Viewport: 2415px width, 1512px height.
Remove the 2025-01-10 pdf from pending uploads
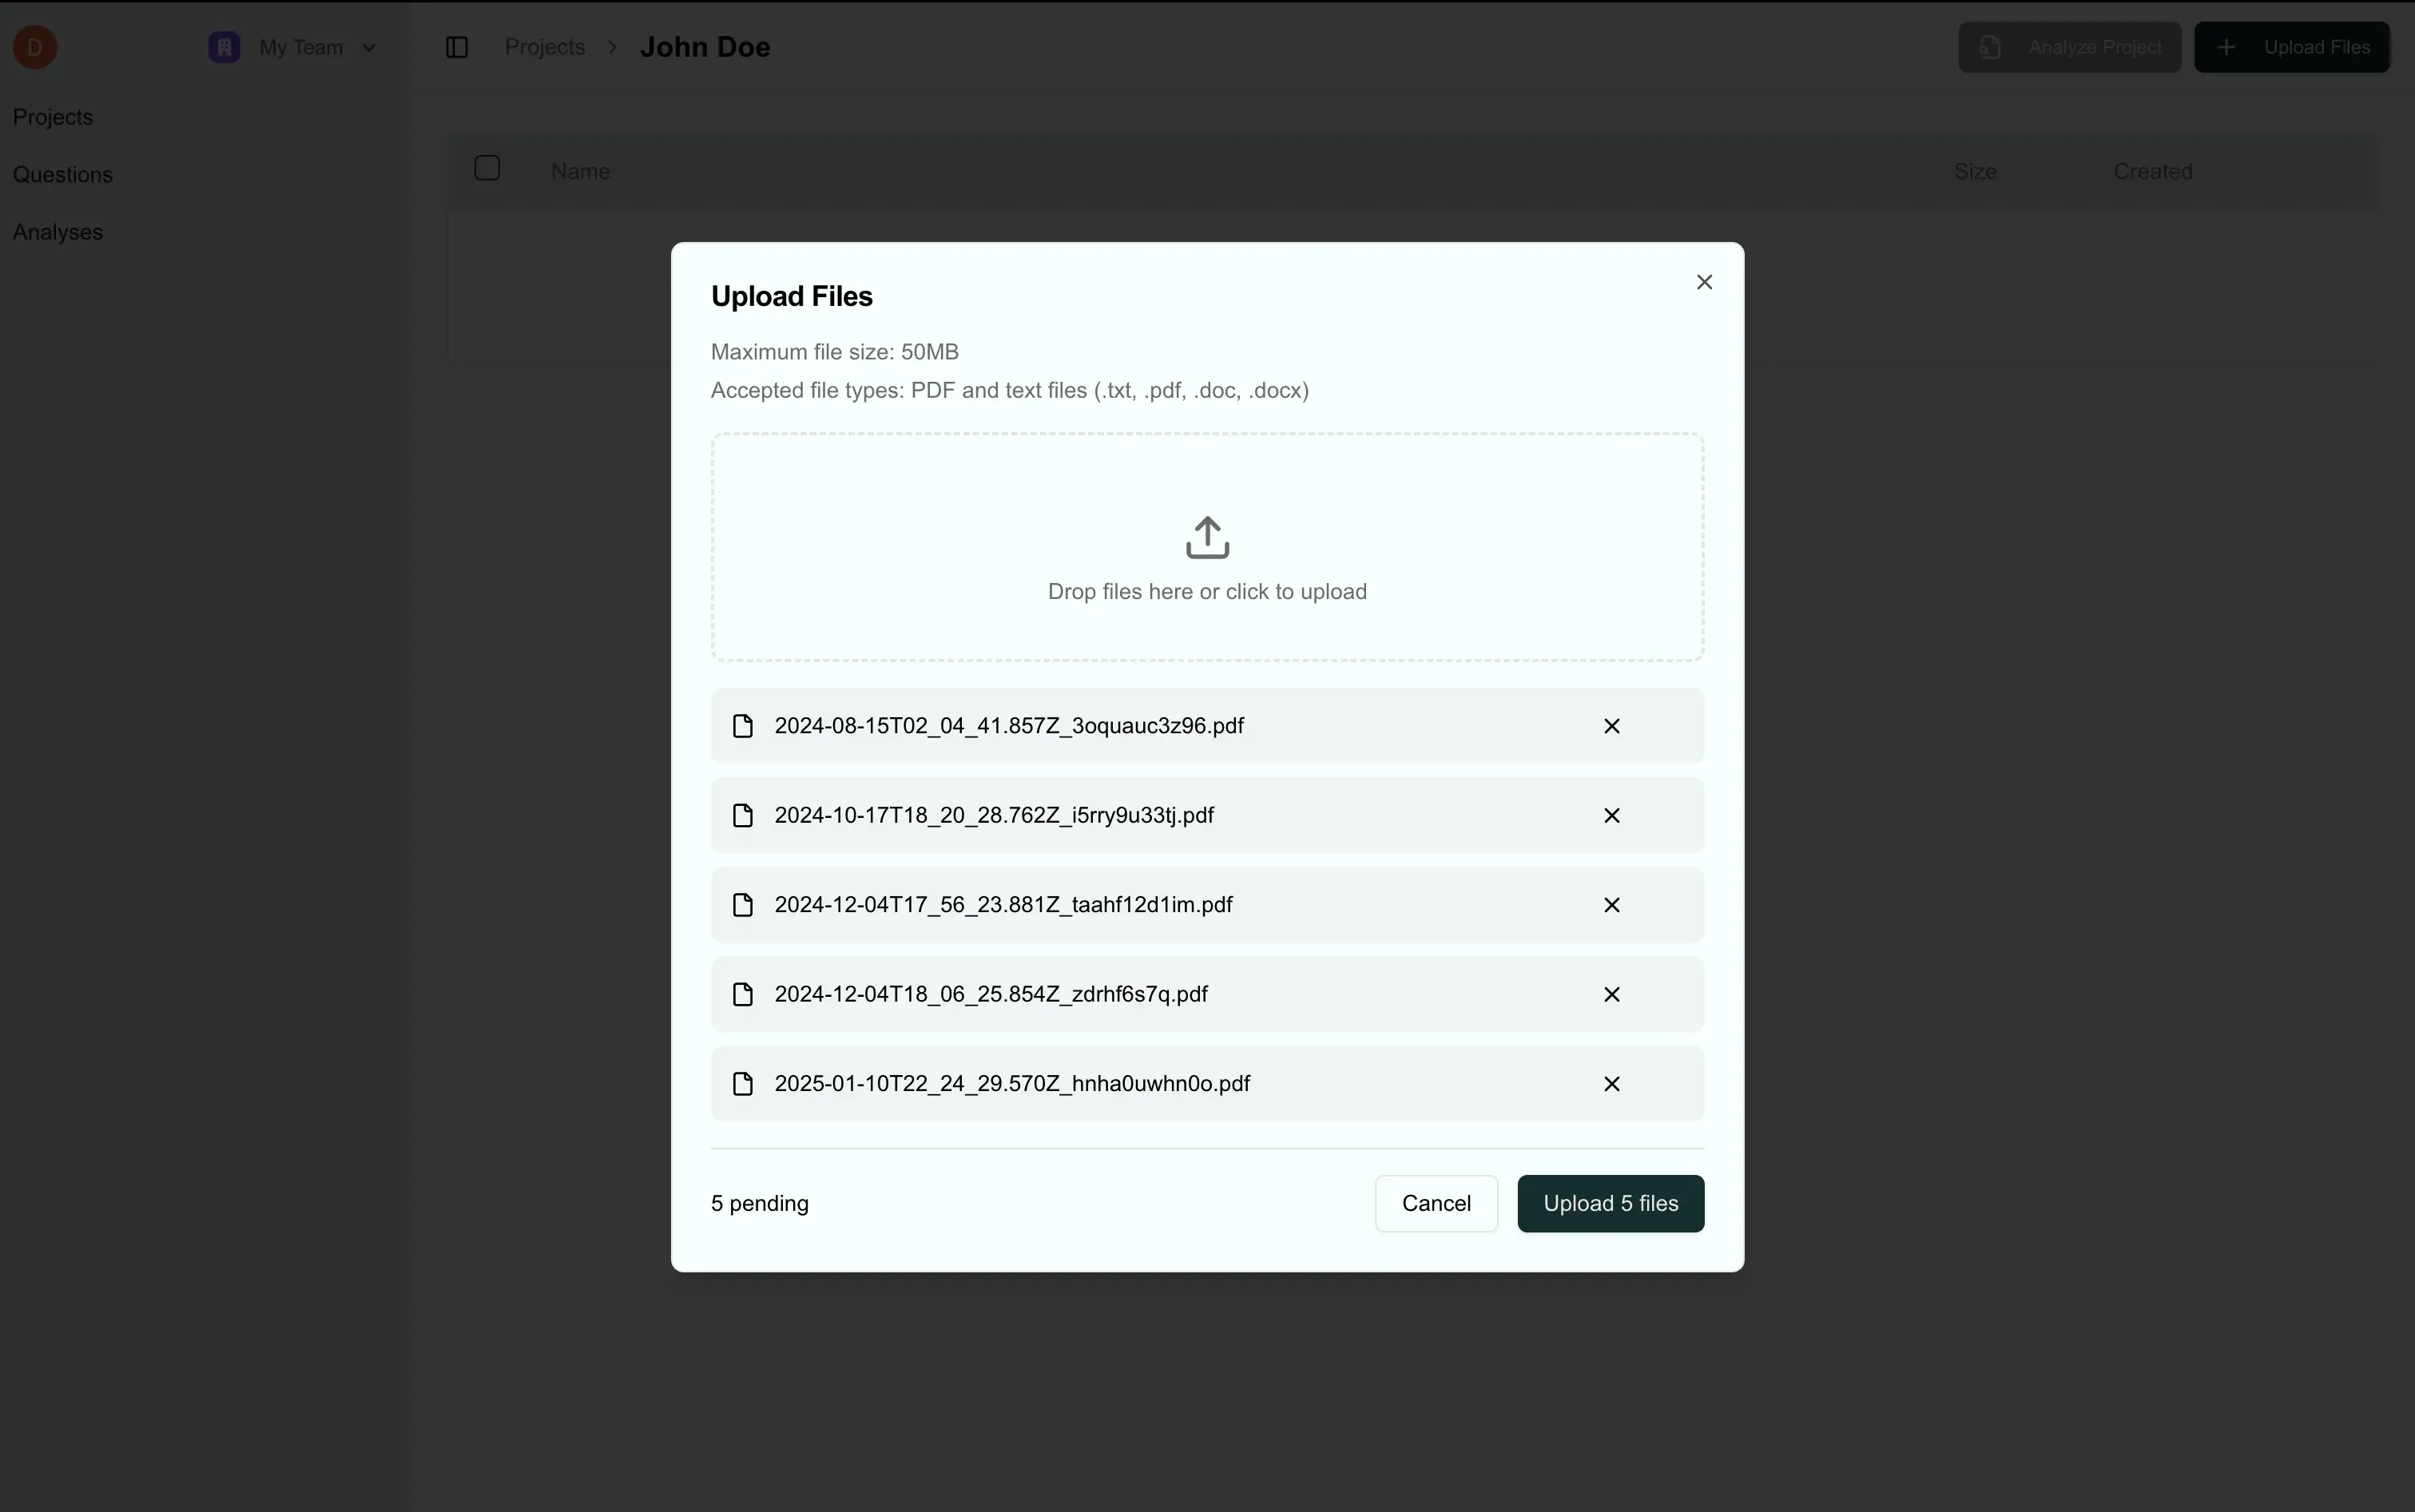[1611, 1083]
